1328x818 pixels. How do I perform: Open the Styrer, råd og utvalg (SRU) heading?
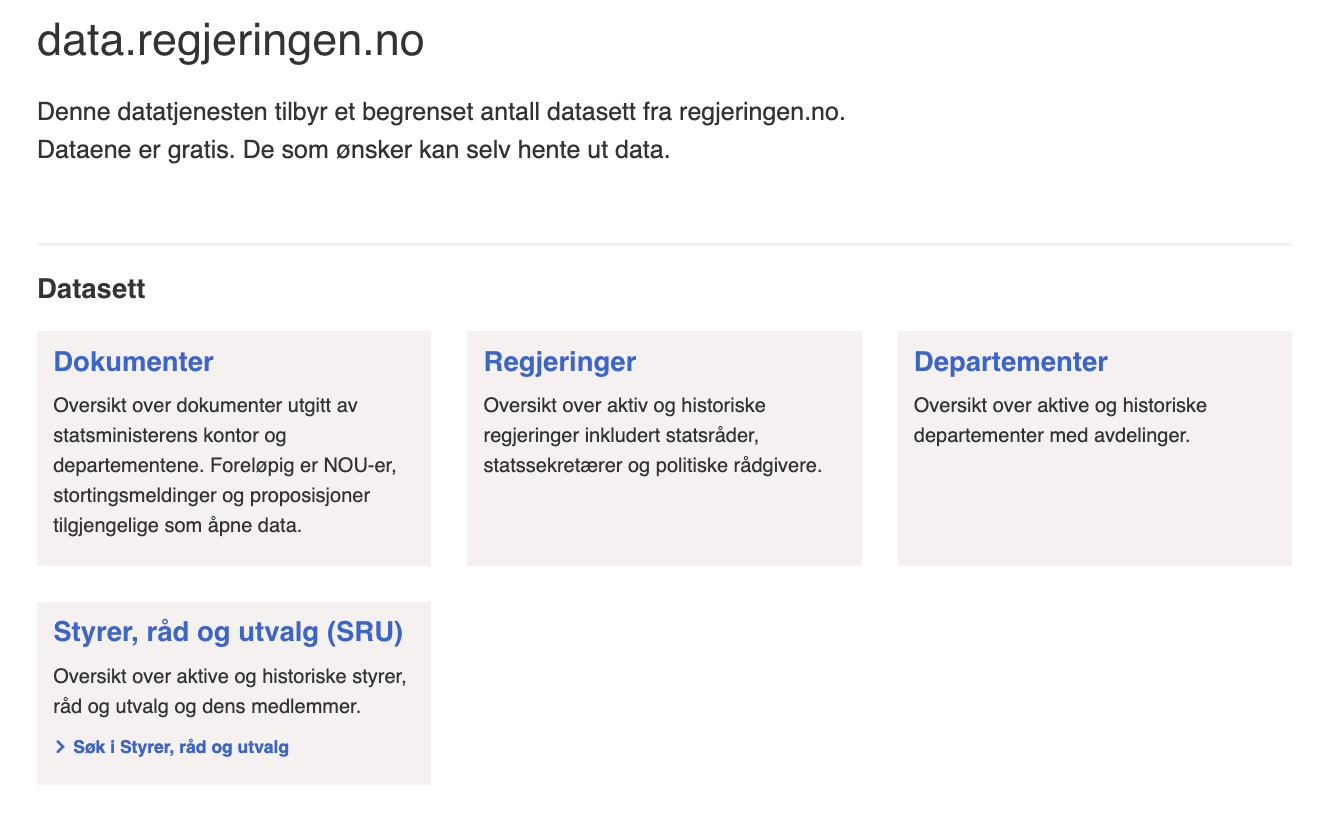point(228,632)
